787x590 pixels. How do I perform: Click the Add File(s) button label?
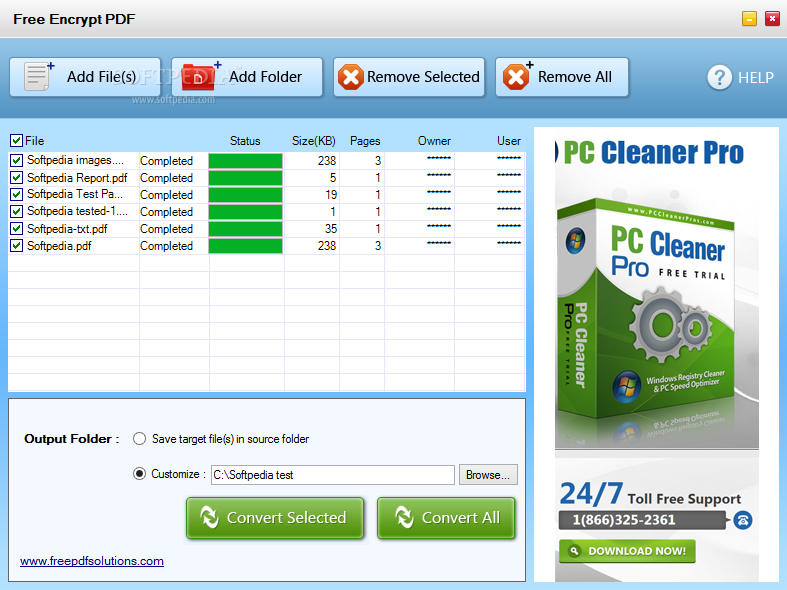tap(101, 77)
